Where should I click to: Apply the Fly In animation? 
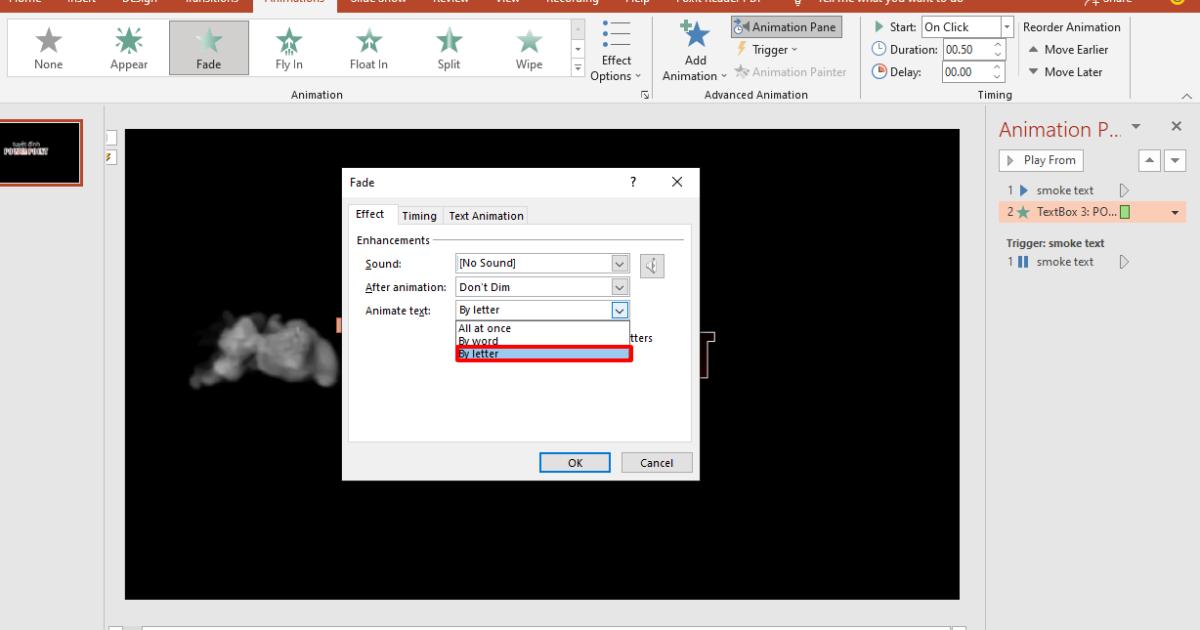(289, 48)
